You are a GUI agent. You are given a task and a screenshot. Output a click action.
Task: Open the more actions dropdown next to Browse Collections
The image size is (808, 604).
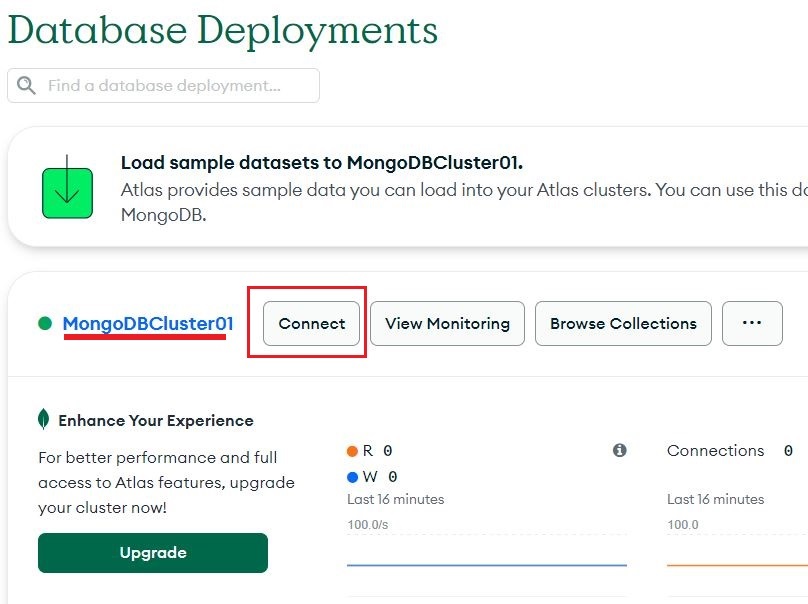click(752, 323)
